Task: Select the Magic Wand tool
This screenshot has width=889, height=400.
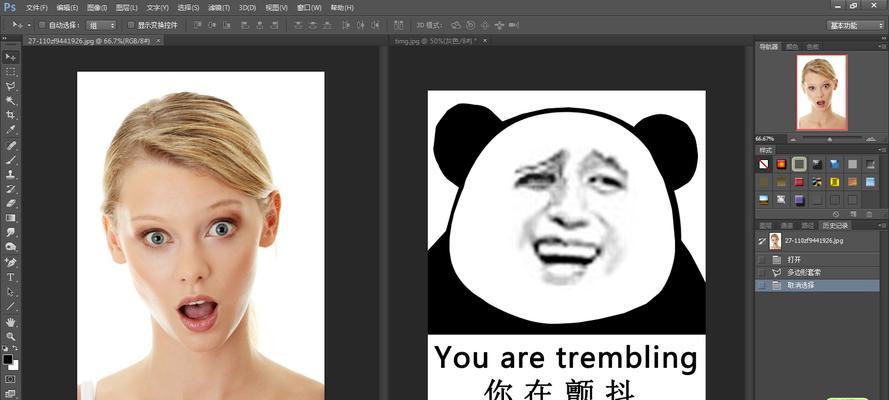Action: [10, 101]
